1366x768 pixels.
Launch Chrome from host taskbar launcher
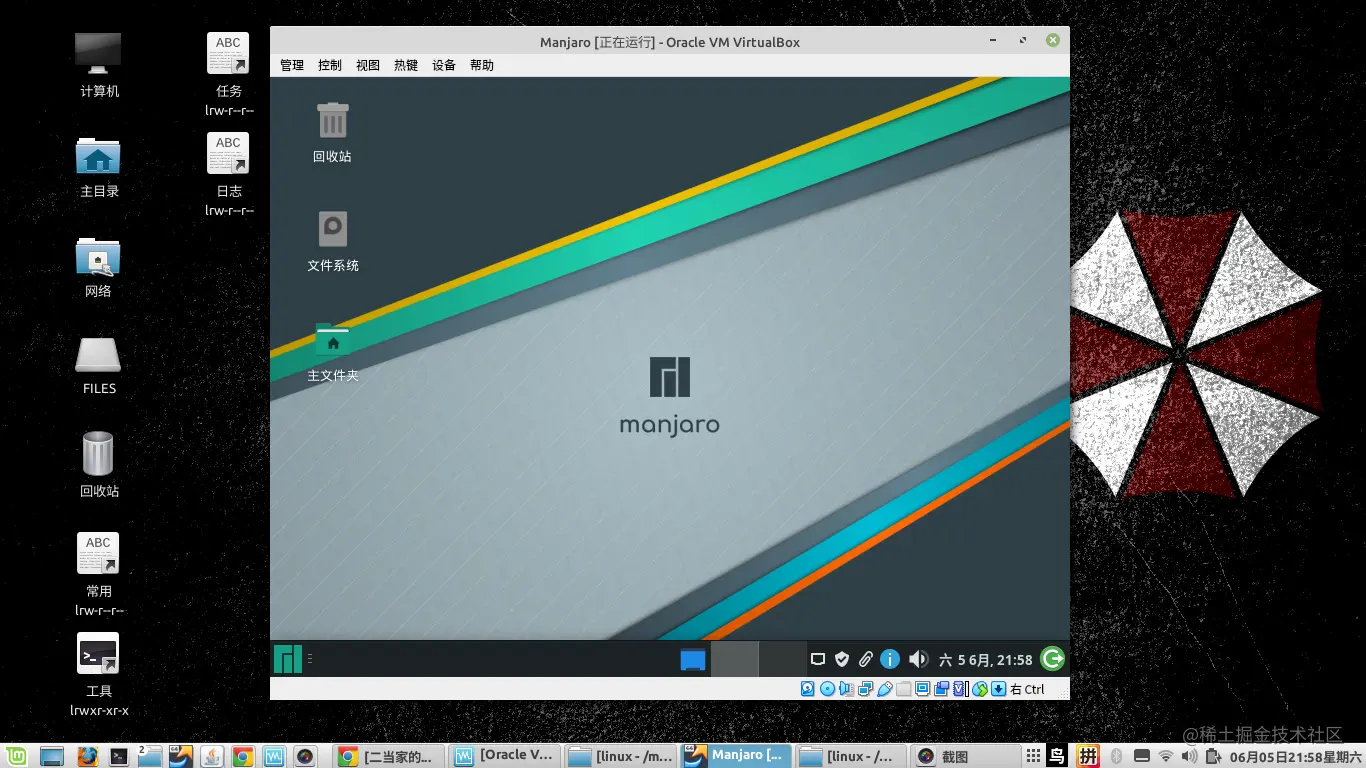242,757
